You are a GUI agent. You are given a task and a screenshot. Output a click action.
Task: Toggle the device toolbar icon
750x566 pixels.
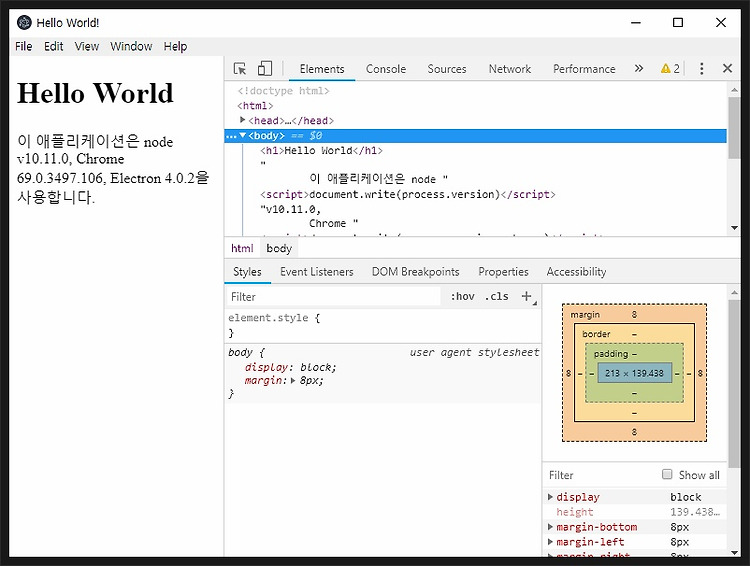(265, 69)
